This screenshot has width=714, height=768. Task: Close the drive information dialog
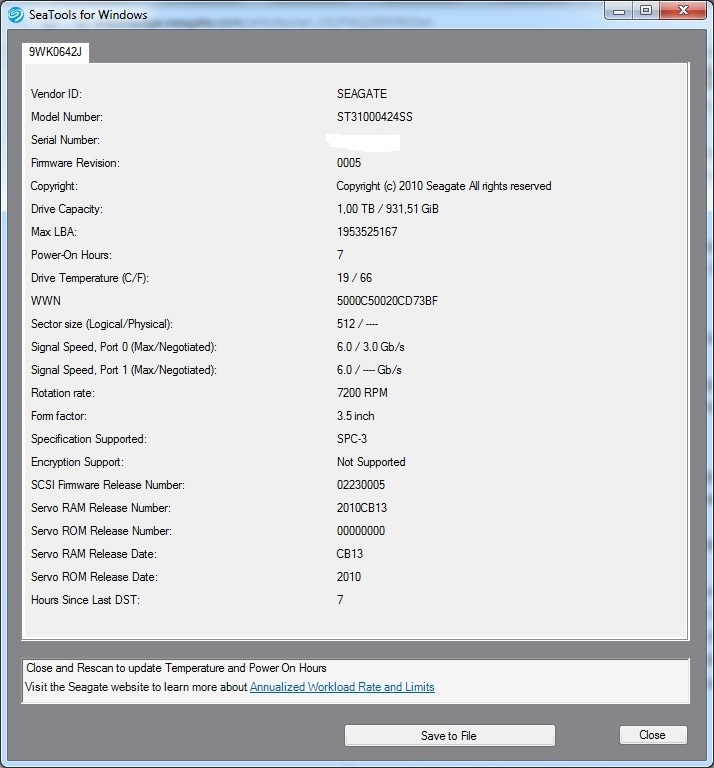[x=653, y=735]
